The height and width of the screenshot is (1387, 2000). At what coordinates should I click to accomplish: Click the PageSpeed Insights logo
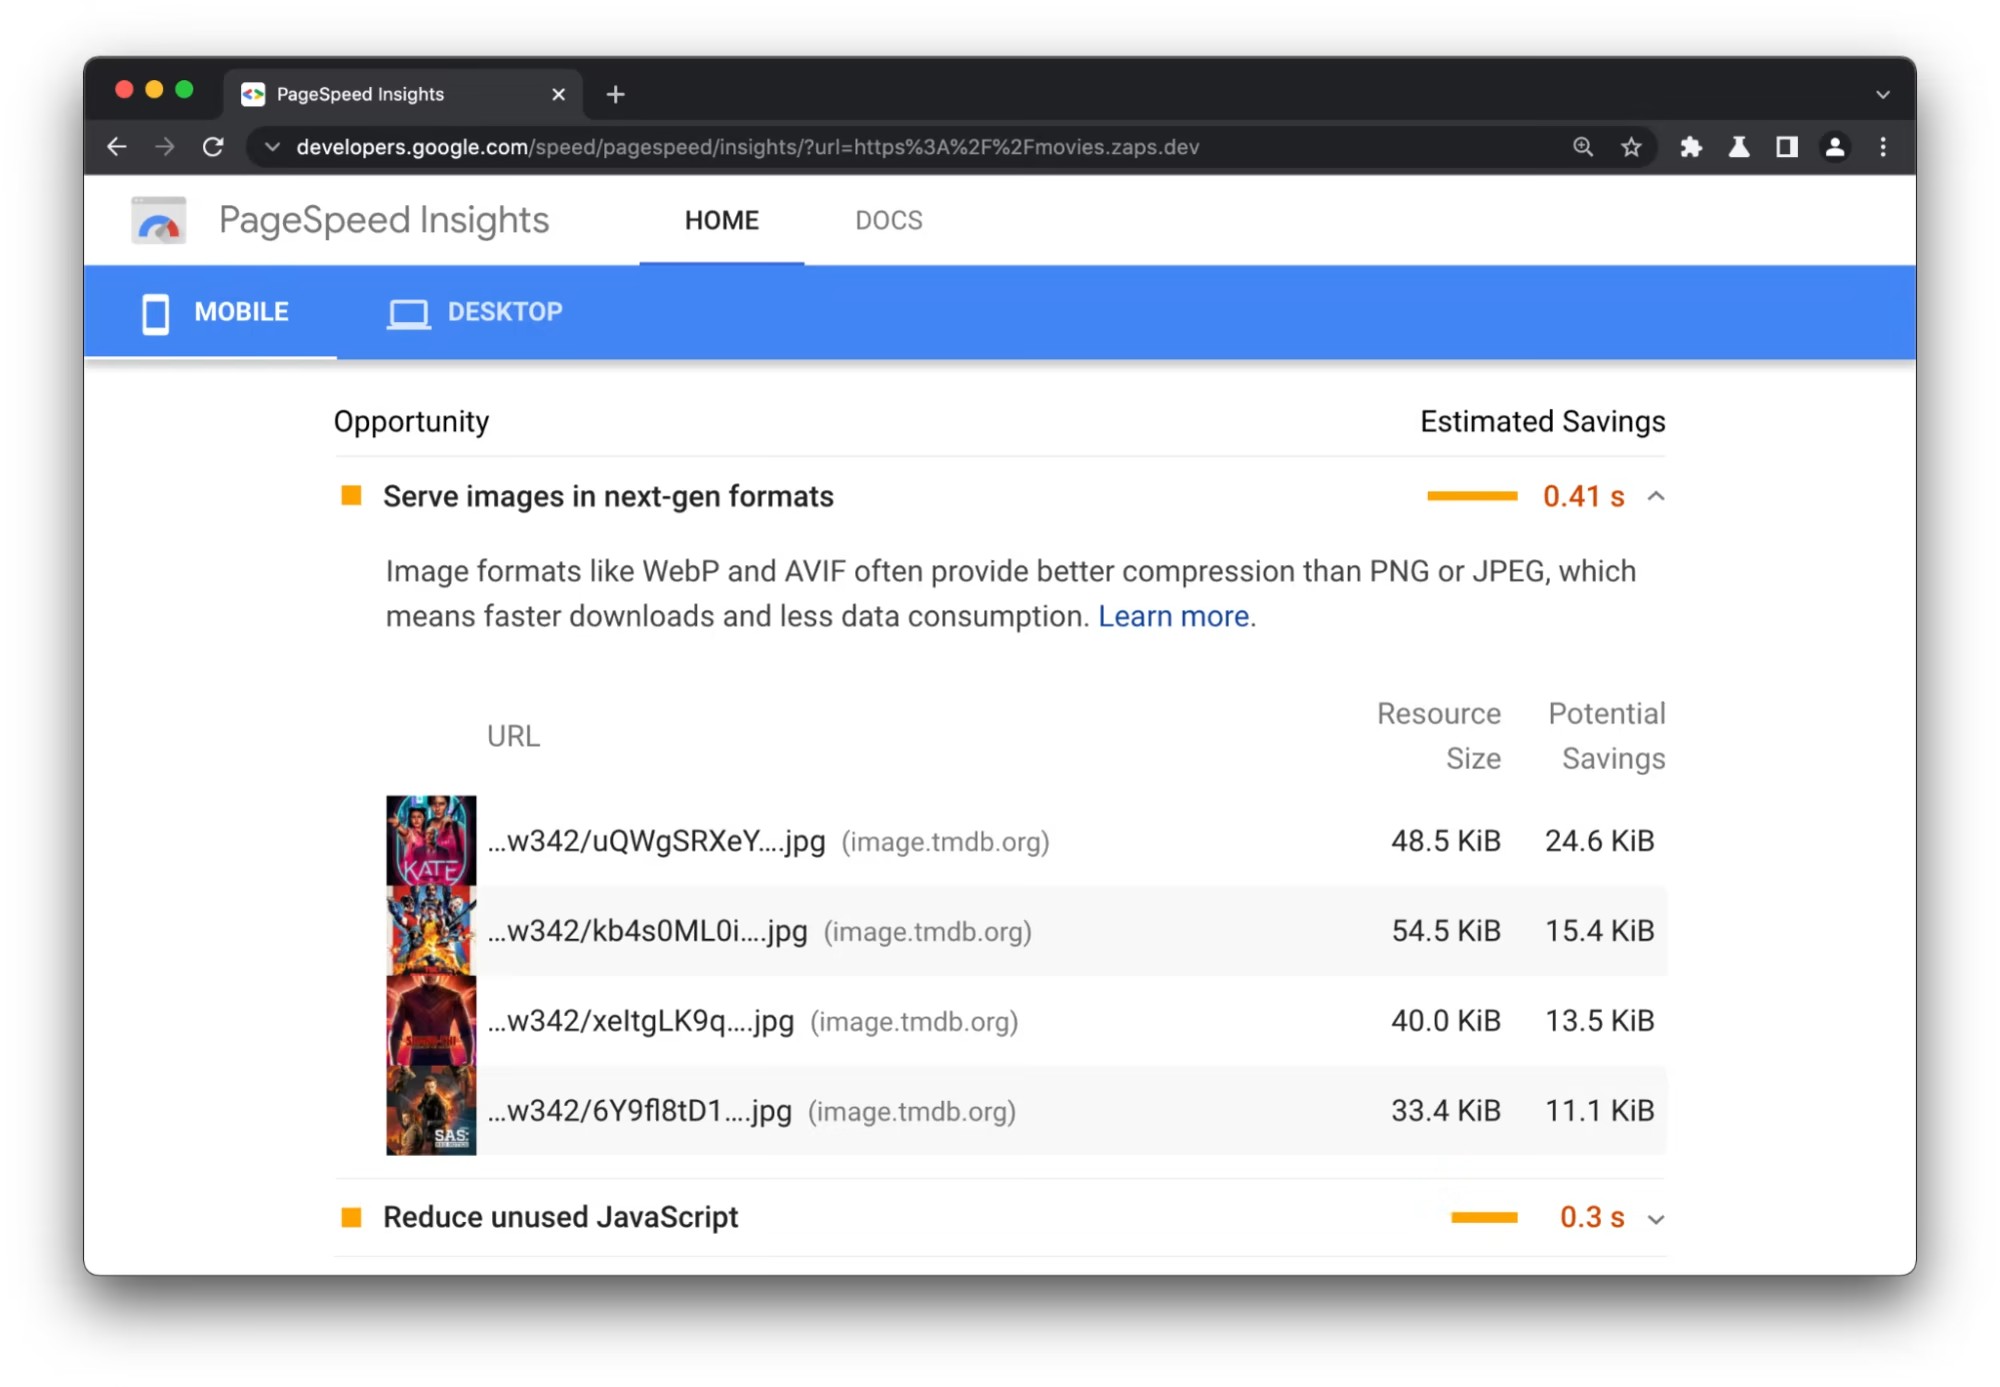[159, 221]
